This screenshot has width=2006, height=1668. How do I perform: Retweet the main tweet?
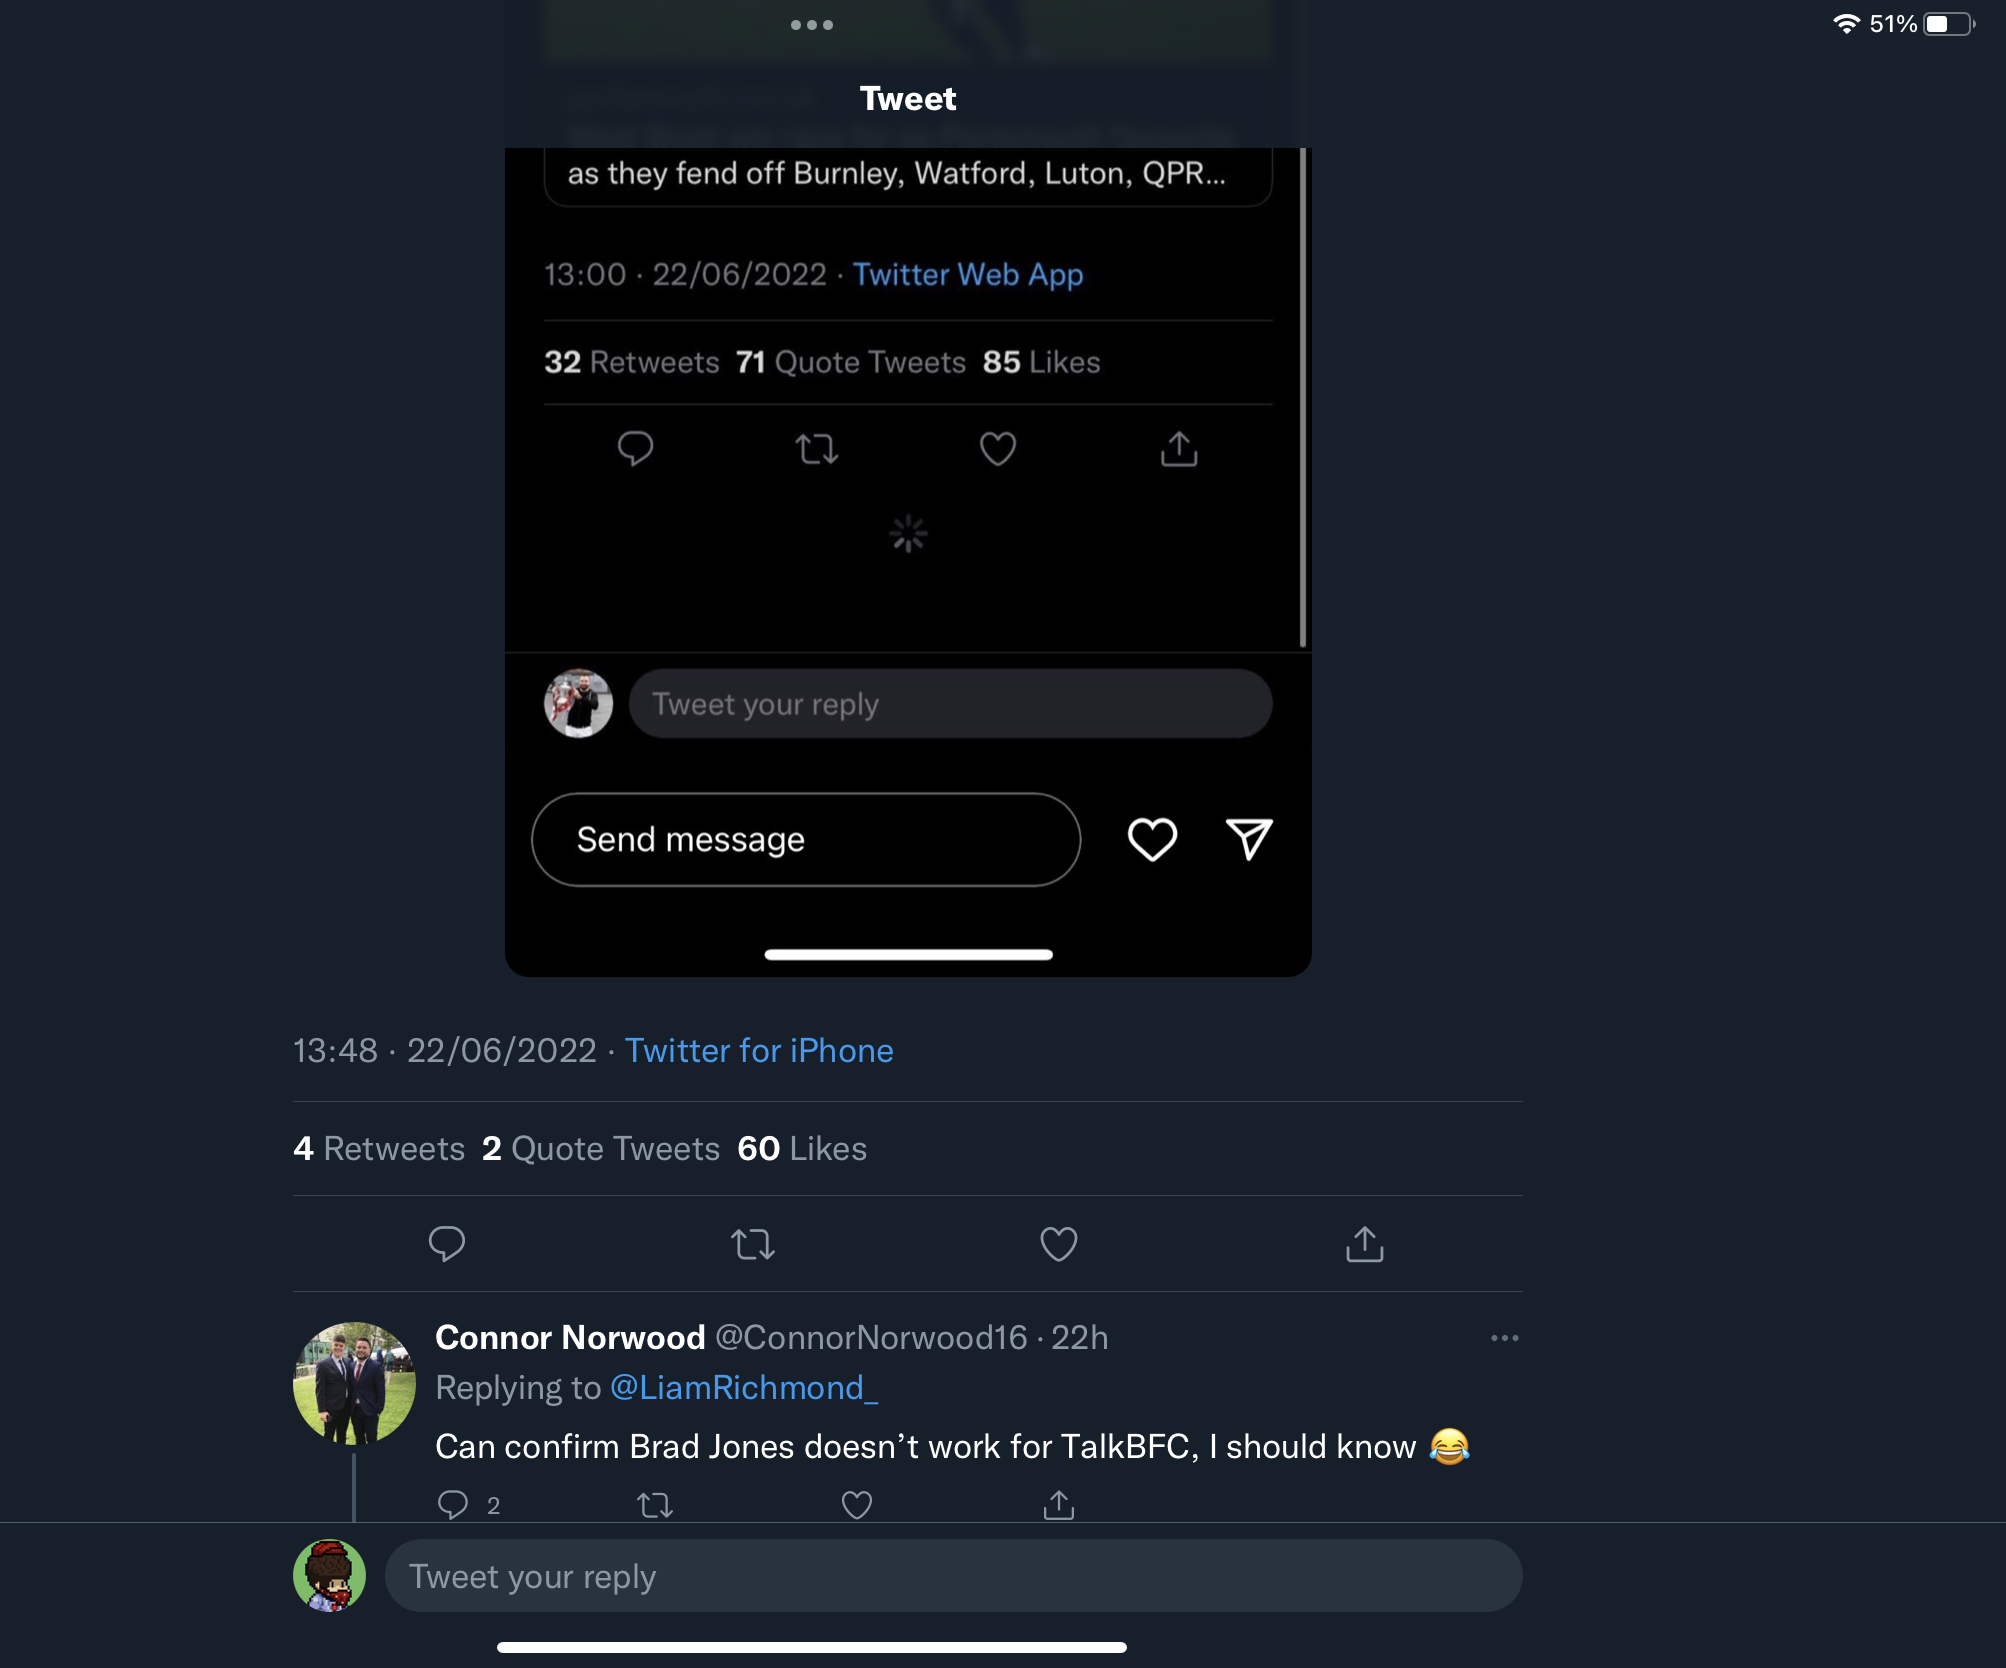click(x=752, y=1244)
